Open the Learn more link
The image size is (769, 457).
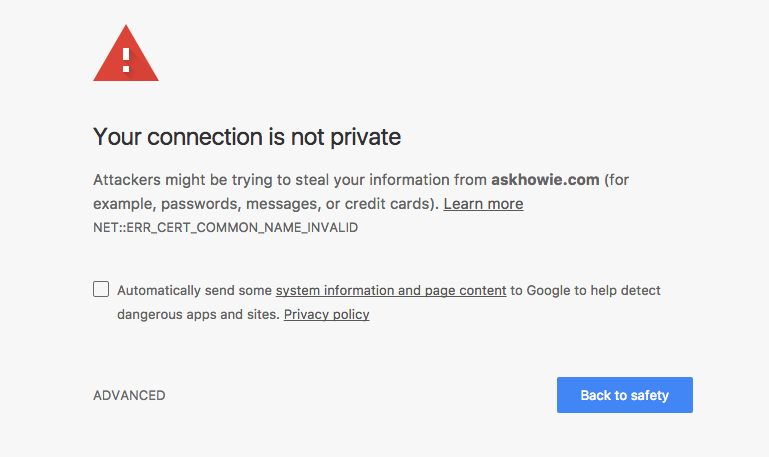(483, 204)
